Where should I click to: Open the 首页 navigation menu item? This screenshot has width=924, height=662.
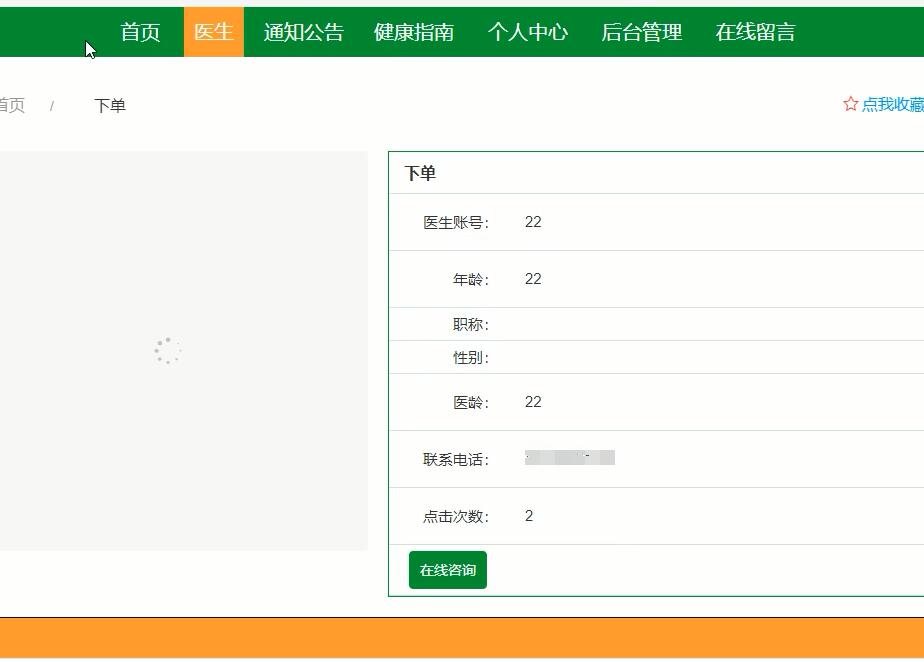coord(139,32)
